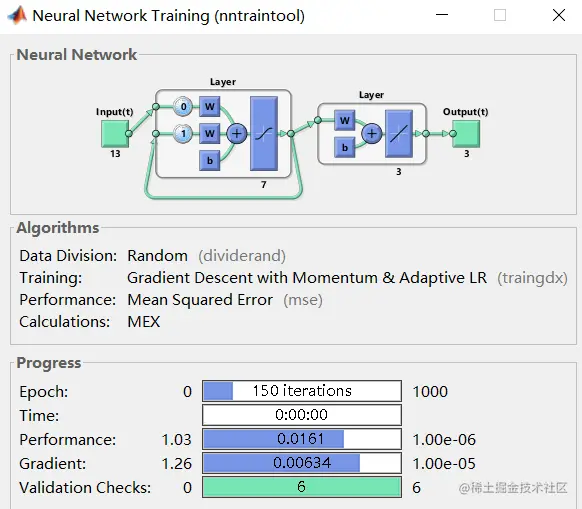Click the performance goal '1.00e-06'
Image resolution: width=582 pixels, height=509 pixels.
444,440
